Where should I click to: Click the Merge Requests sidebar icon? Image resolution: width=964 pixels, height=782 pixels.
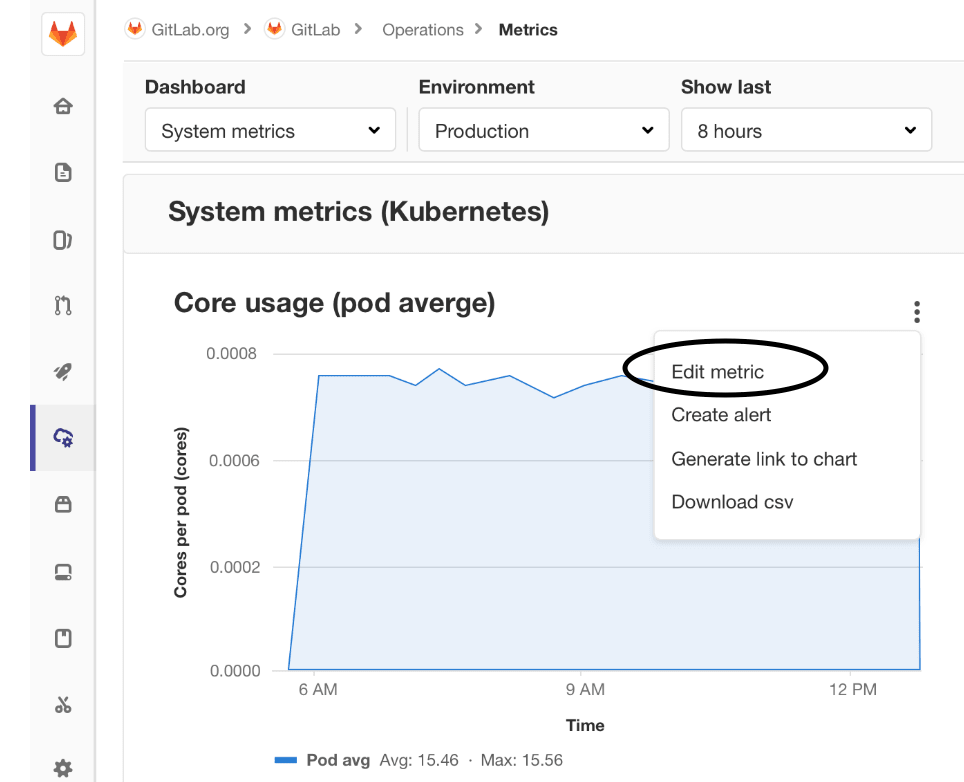[x=62, y=305]
